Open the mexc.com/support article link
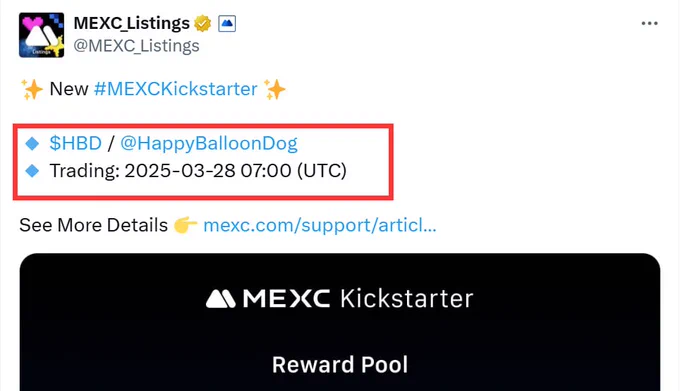The height and width of the screenshot is (391, 680). (320, 225)
